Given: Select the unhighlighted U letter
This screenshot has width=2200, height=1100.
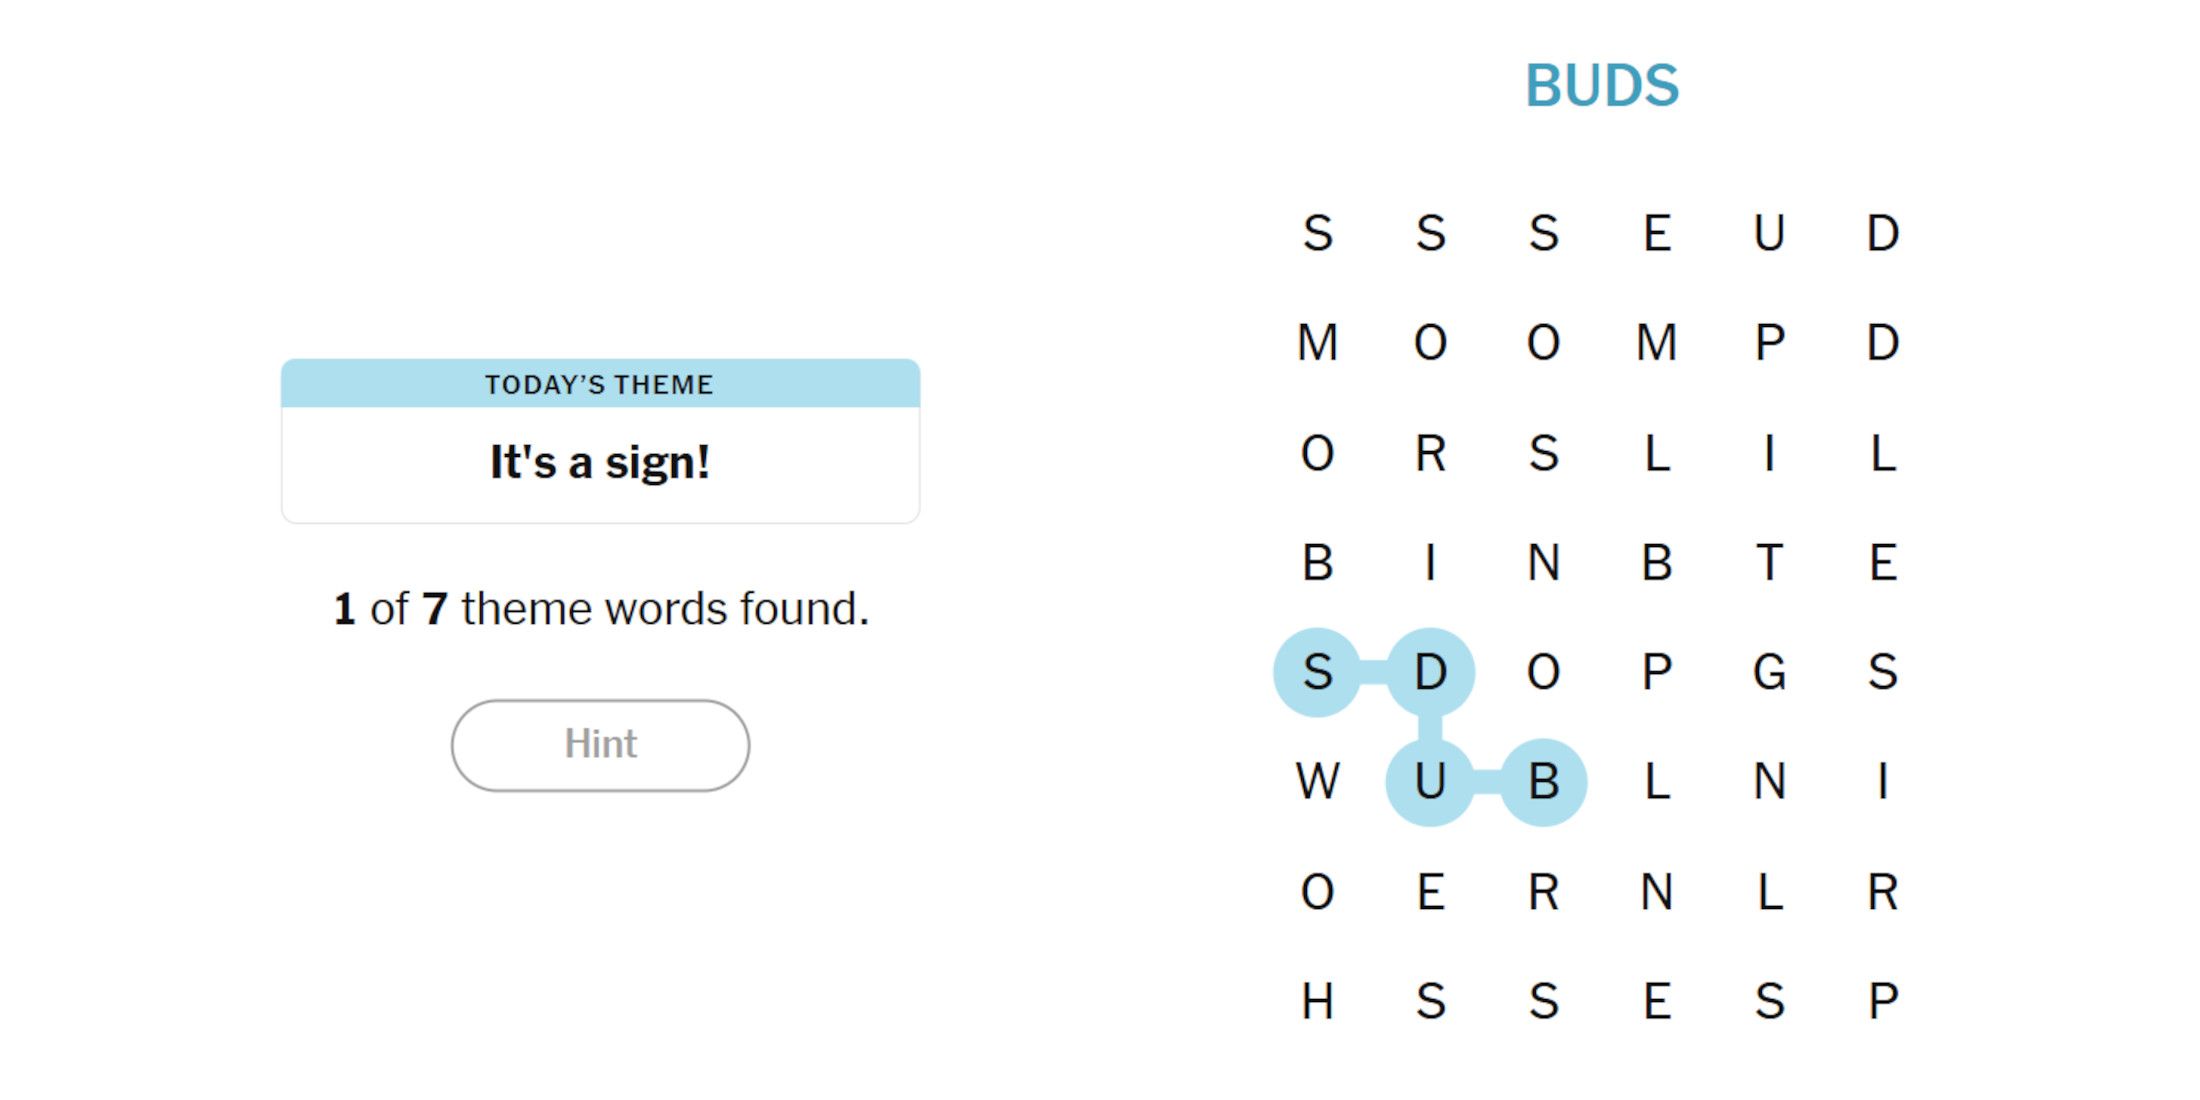Looking at the screenshot, I should click(1769, 233).
